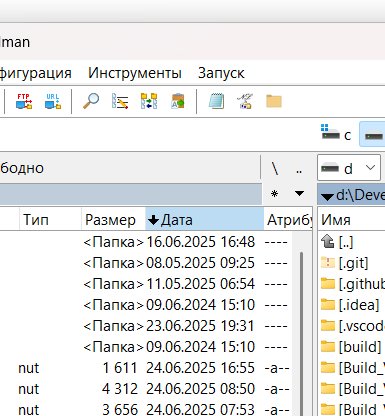Expand history arrow before d:\Deve path
This screenshot has width=385, height=416.
click(x=328, y=197)
